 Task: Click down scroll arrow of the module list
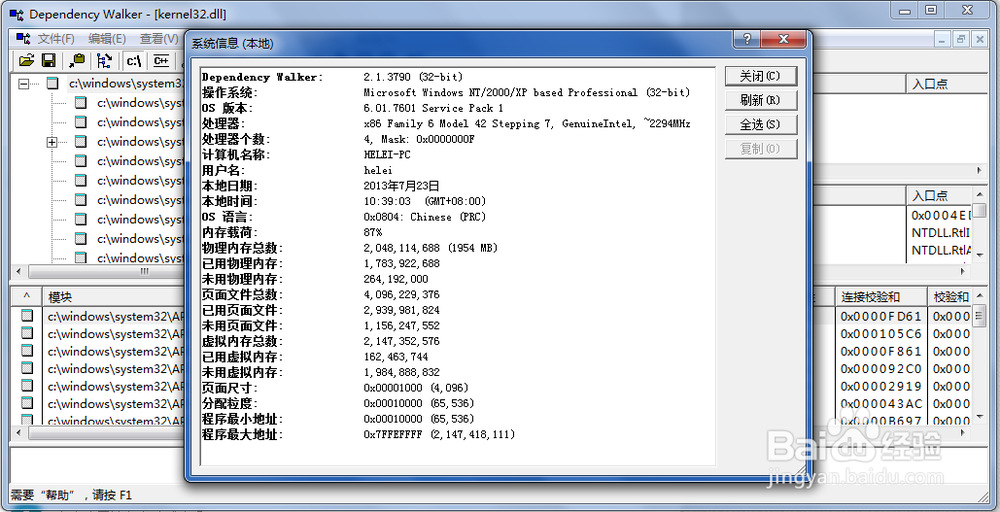click(x=980, y=418)
